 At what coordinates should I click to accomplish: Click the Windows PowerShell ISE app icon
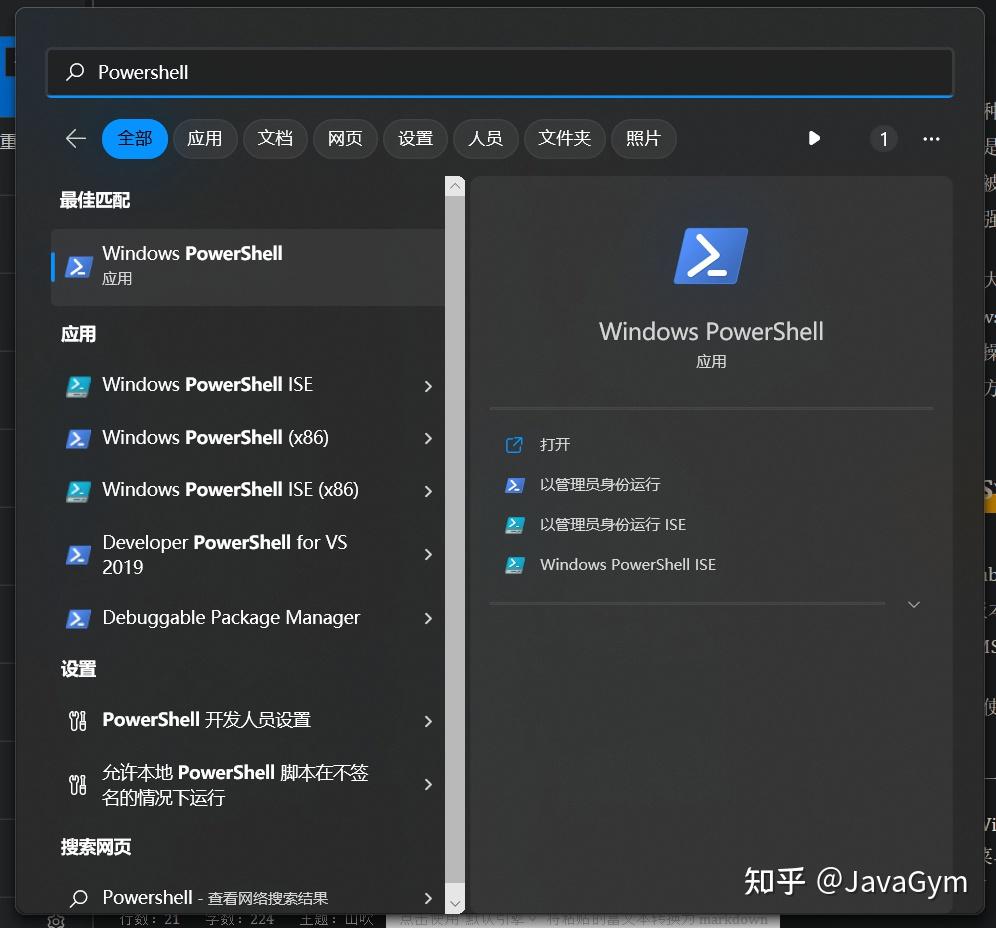(x=78, y=386)
